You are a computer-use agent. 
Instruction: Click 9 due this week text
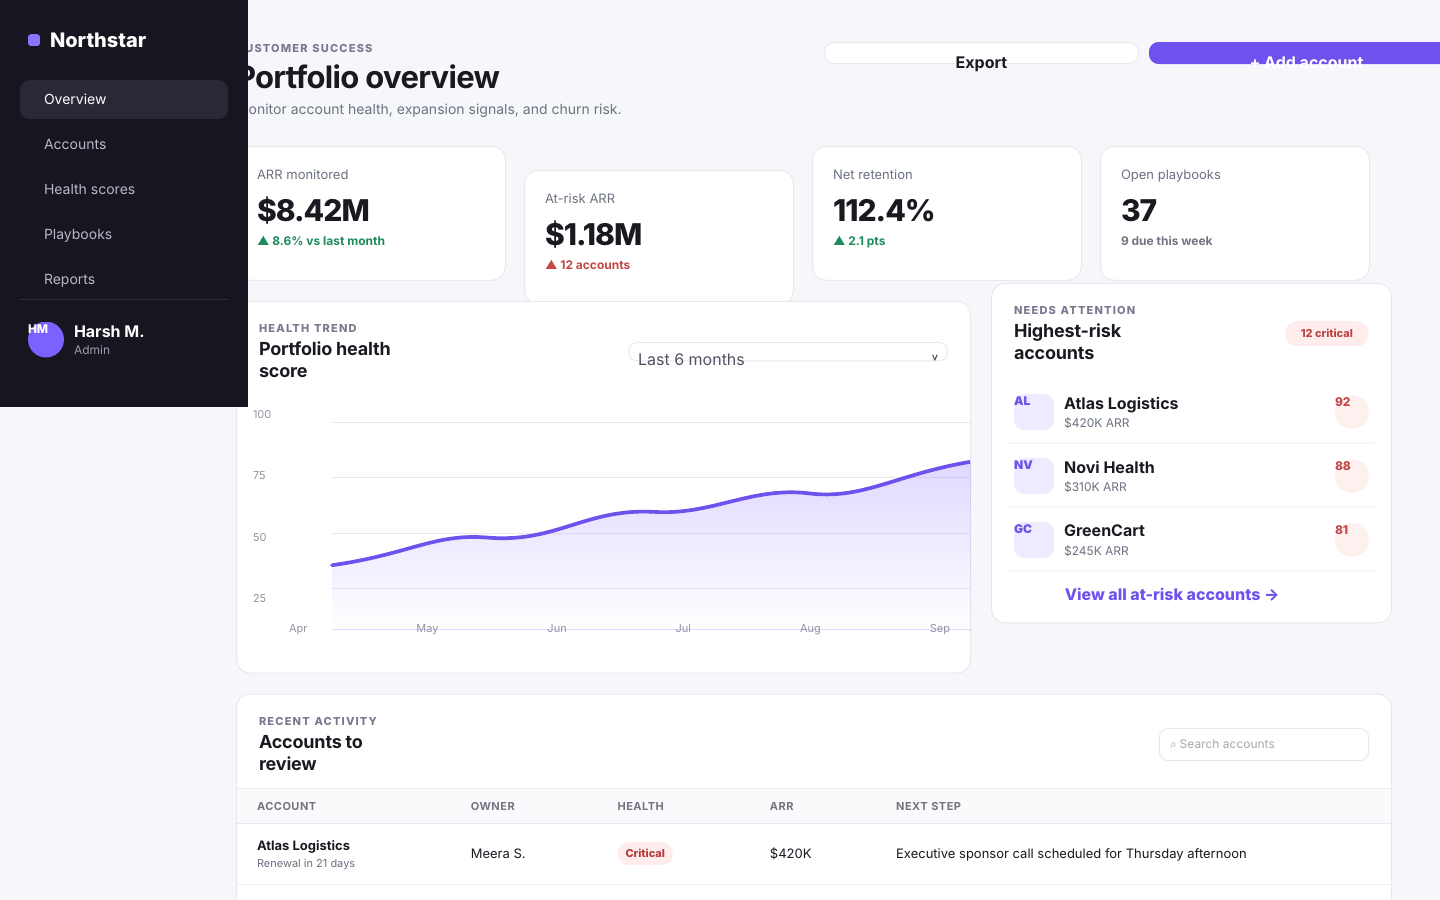(x=1166, y=241)
